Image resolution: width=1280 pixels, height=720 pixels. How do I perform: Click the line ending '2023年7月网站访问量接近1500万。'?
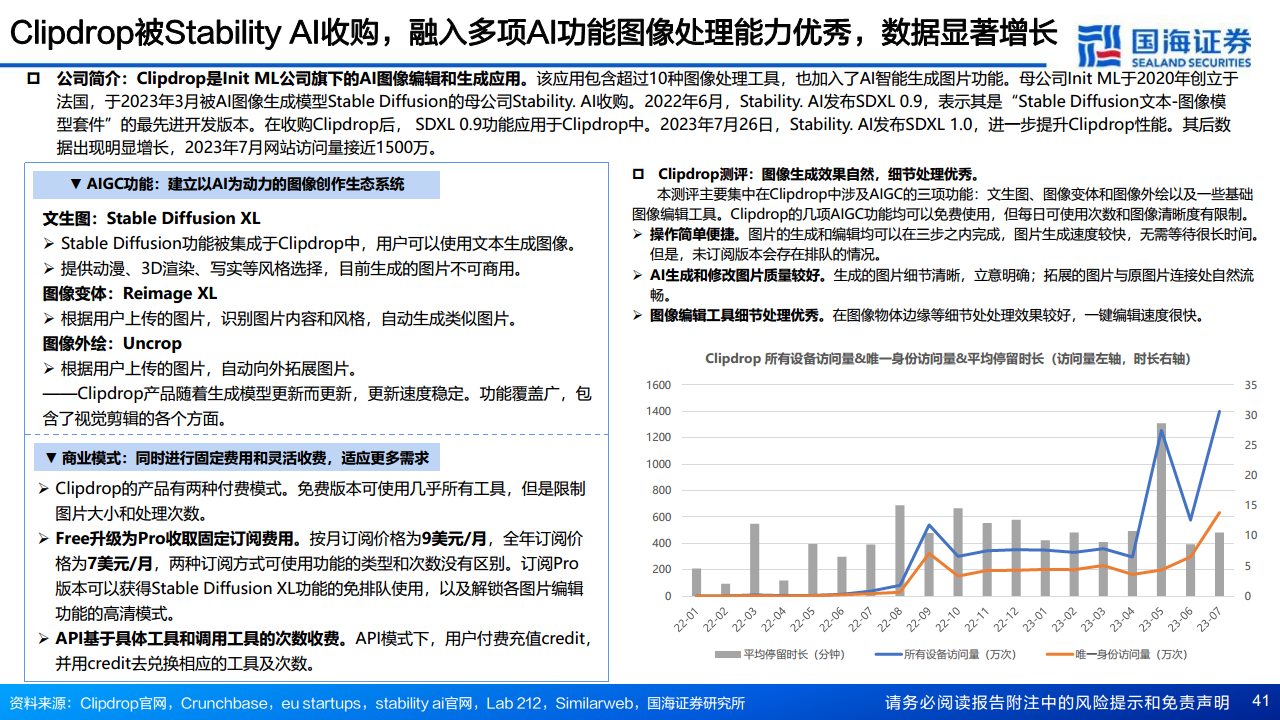click(248, 148)
